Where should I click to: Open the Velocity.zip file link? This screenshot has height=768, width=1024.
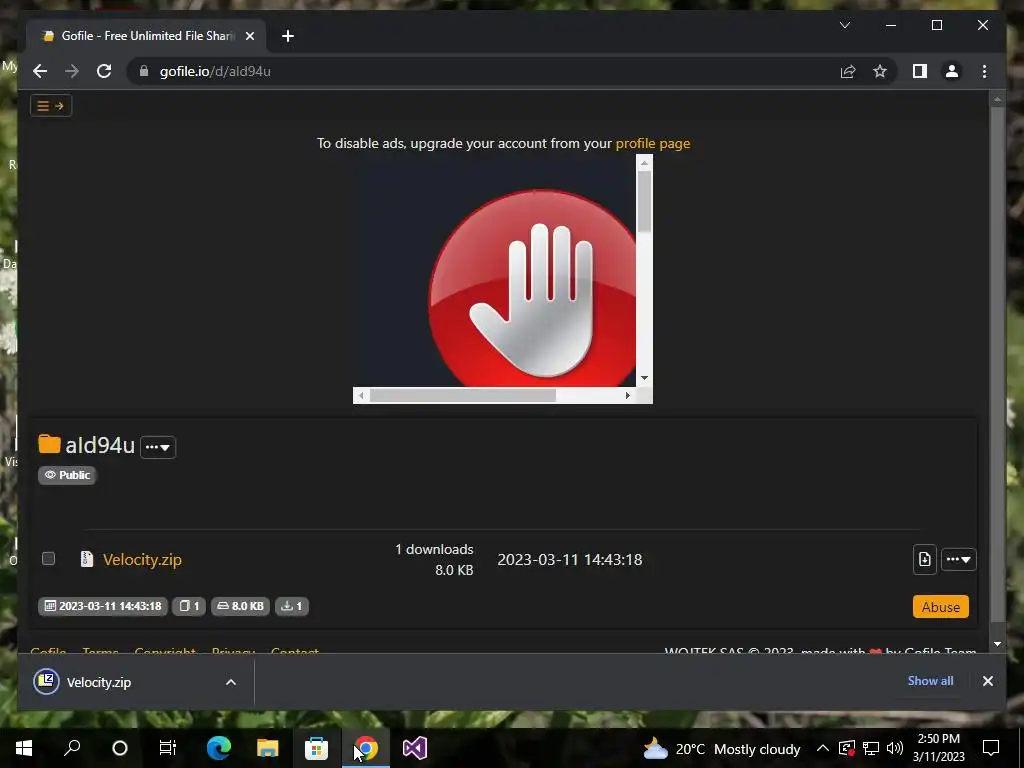(142, 560)
